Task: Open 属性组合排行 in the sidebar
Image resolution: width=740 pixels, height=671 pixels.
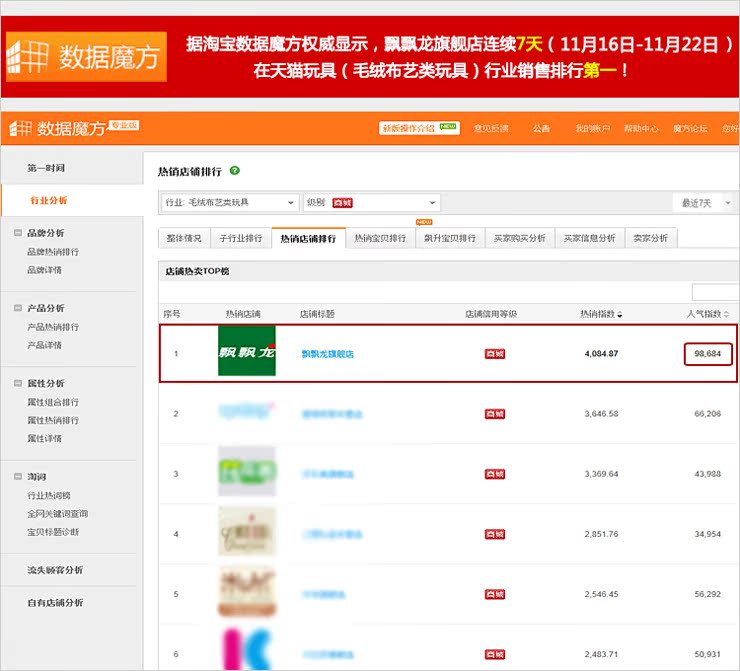Action: 53,402
